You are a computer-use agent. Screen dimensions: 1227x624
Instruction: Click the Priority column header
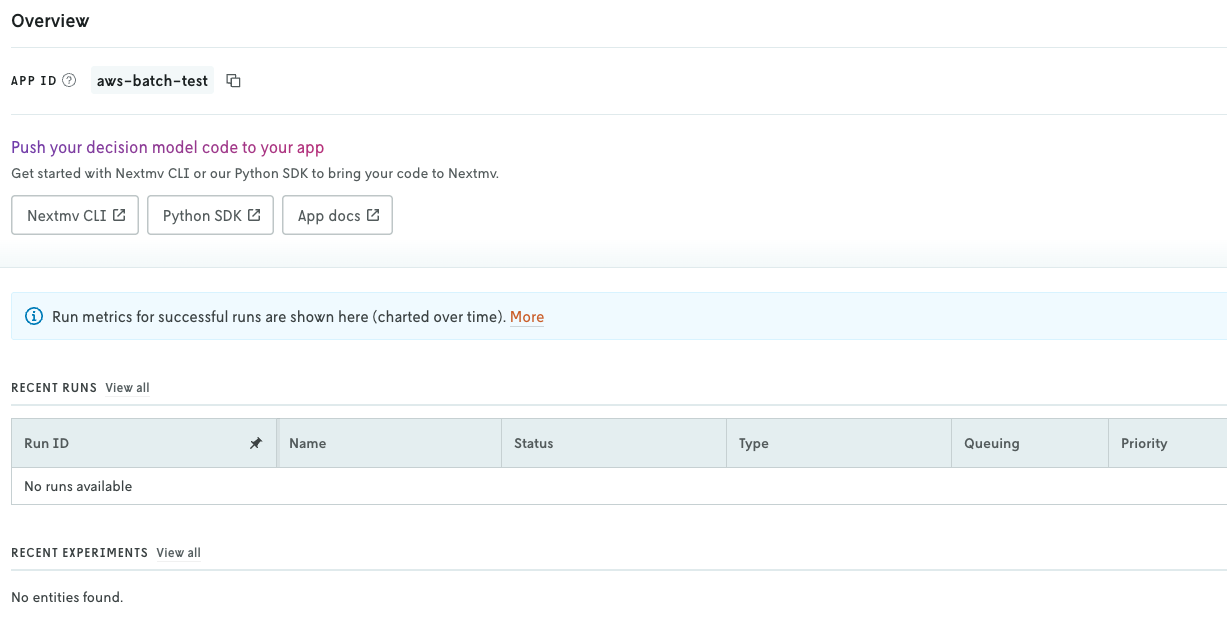1144,442
